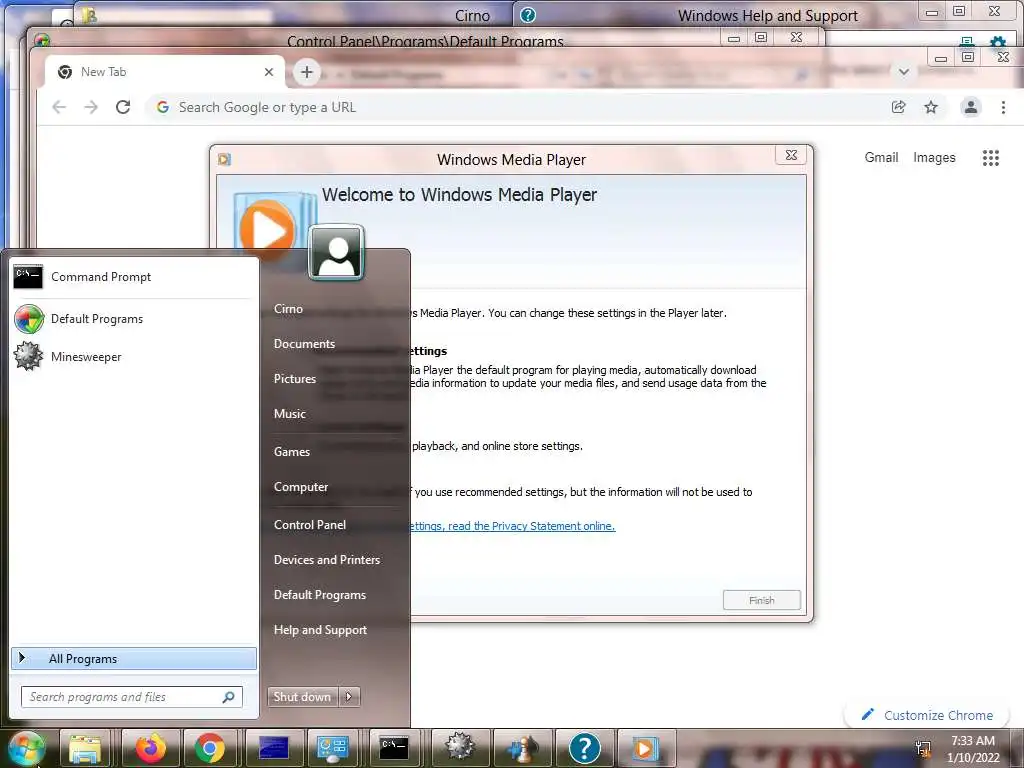Close the New Tab tab
This screenshot has height=768, width=1024.
tap(268, 72)
